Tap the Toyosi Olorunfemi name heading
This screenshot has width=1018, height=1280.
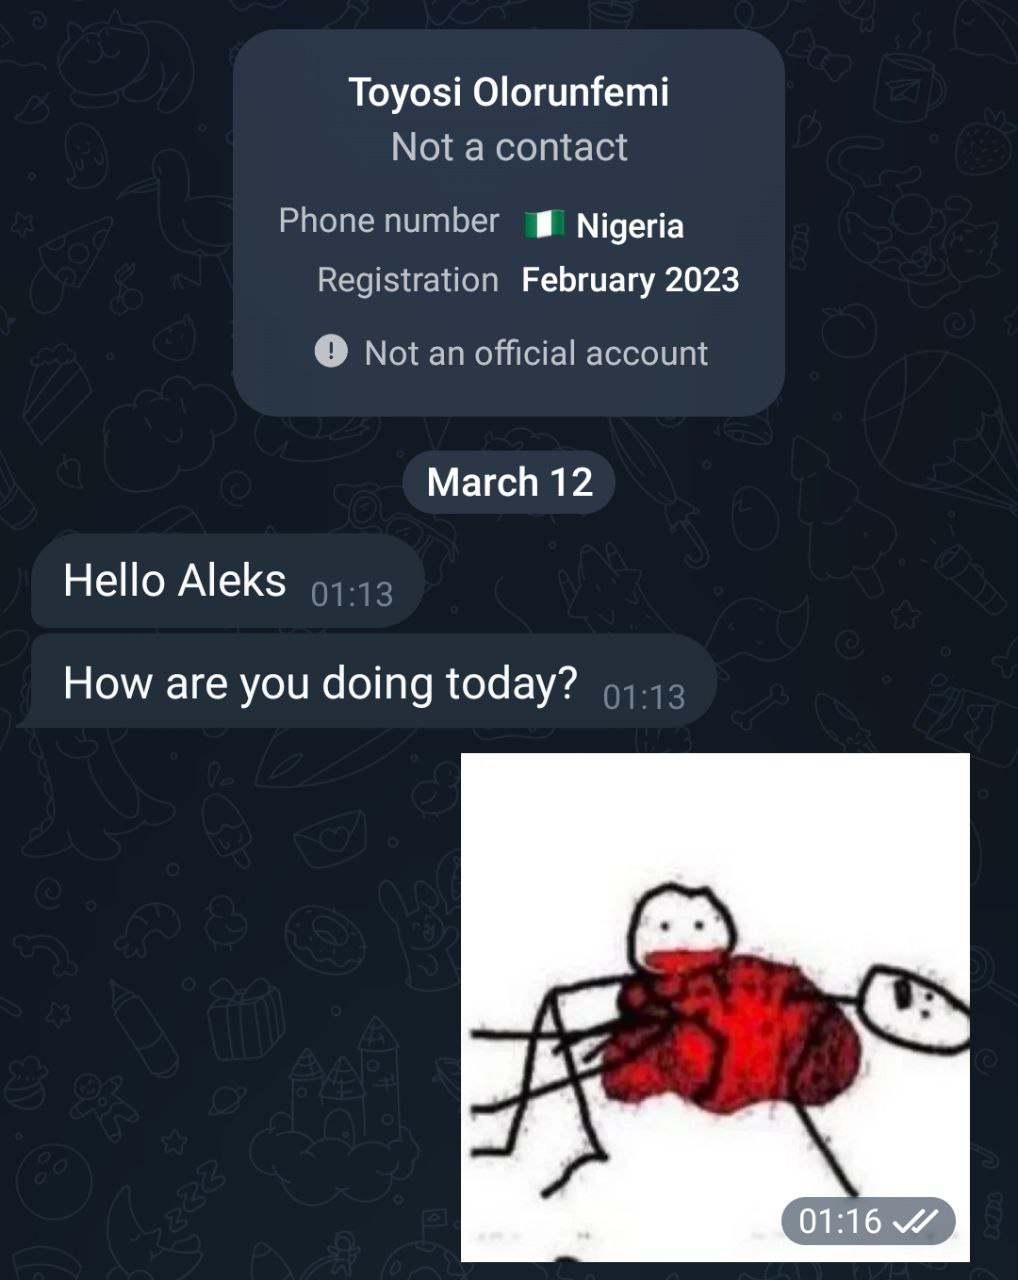point(509,92)
